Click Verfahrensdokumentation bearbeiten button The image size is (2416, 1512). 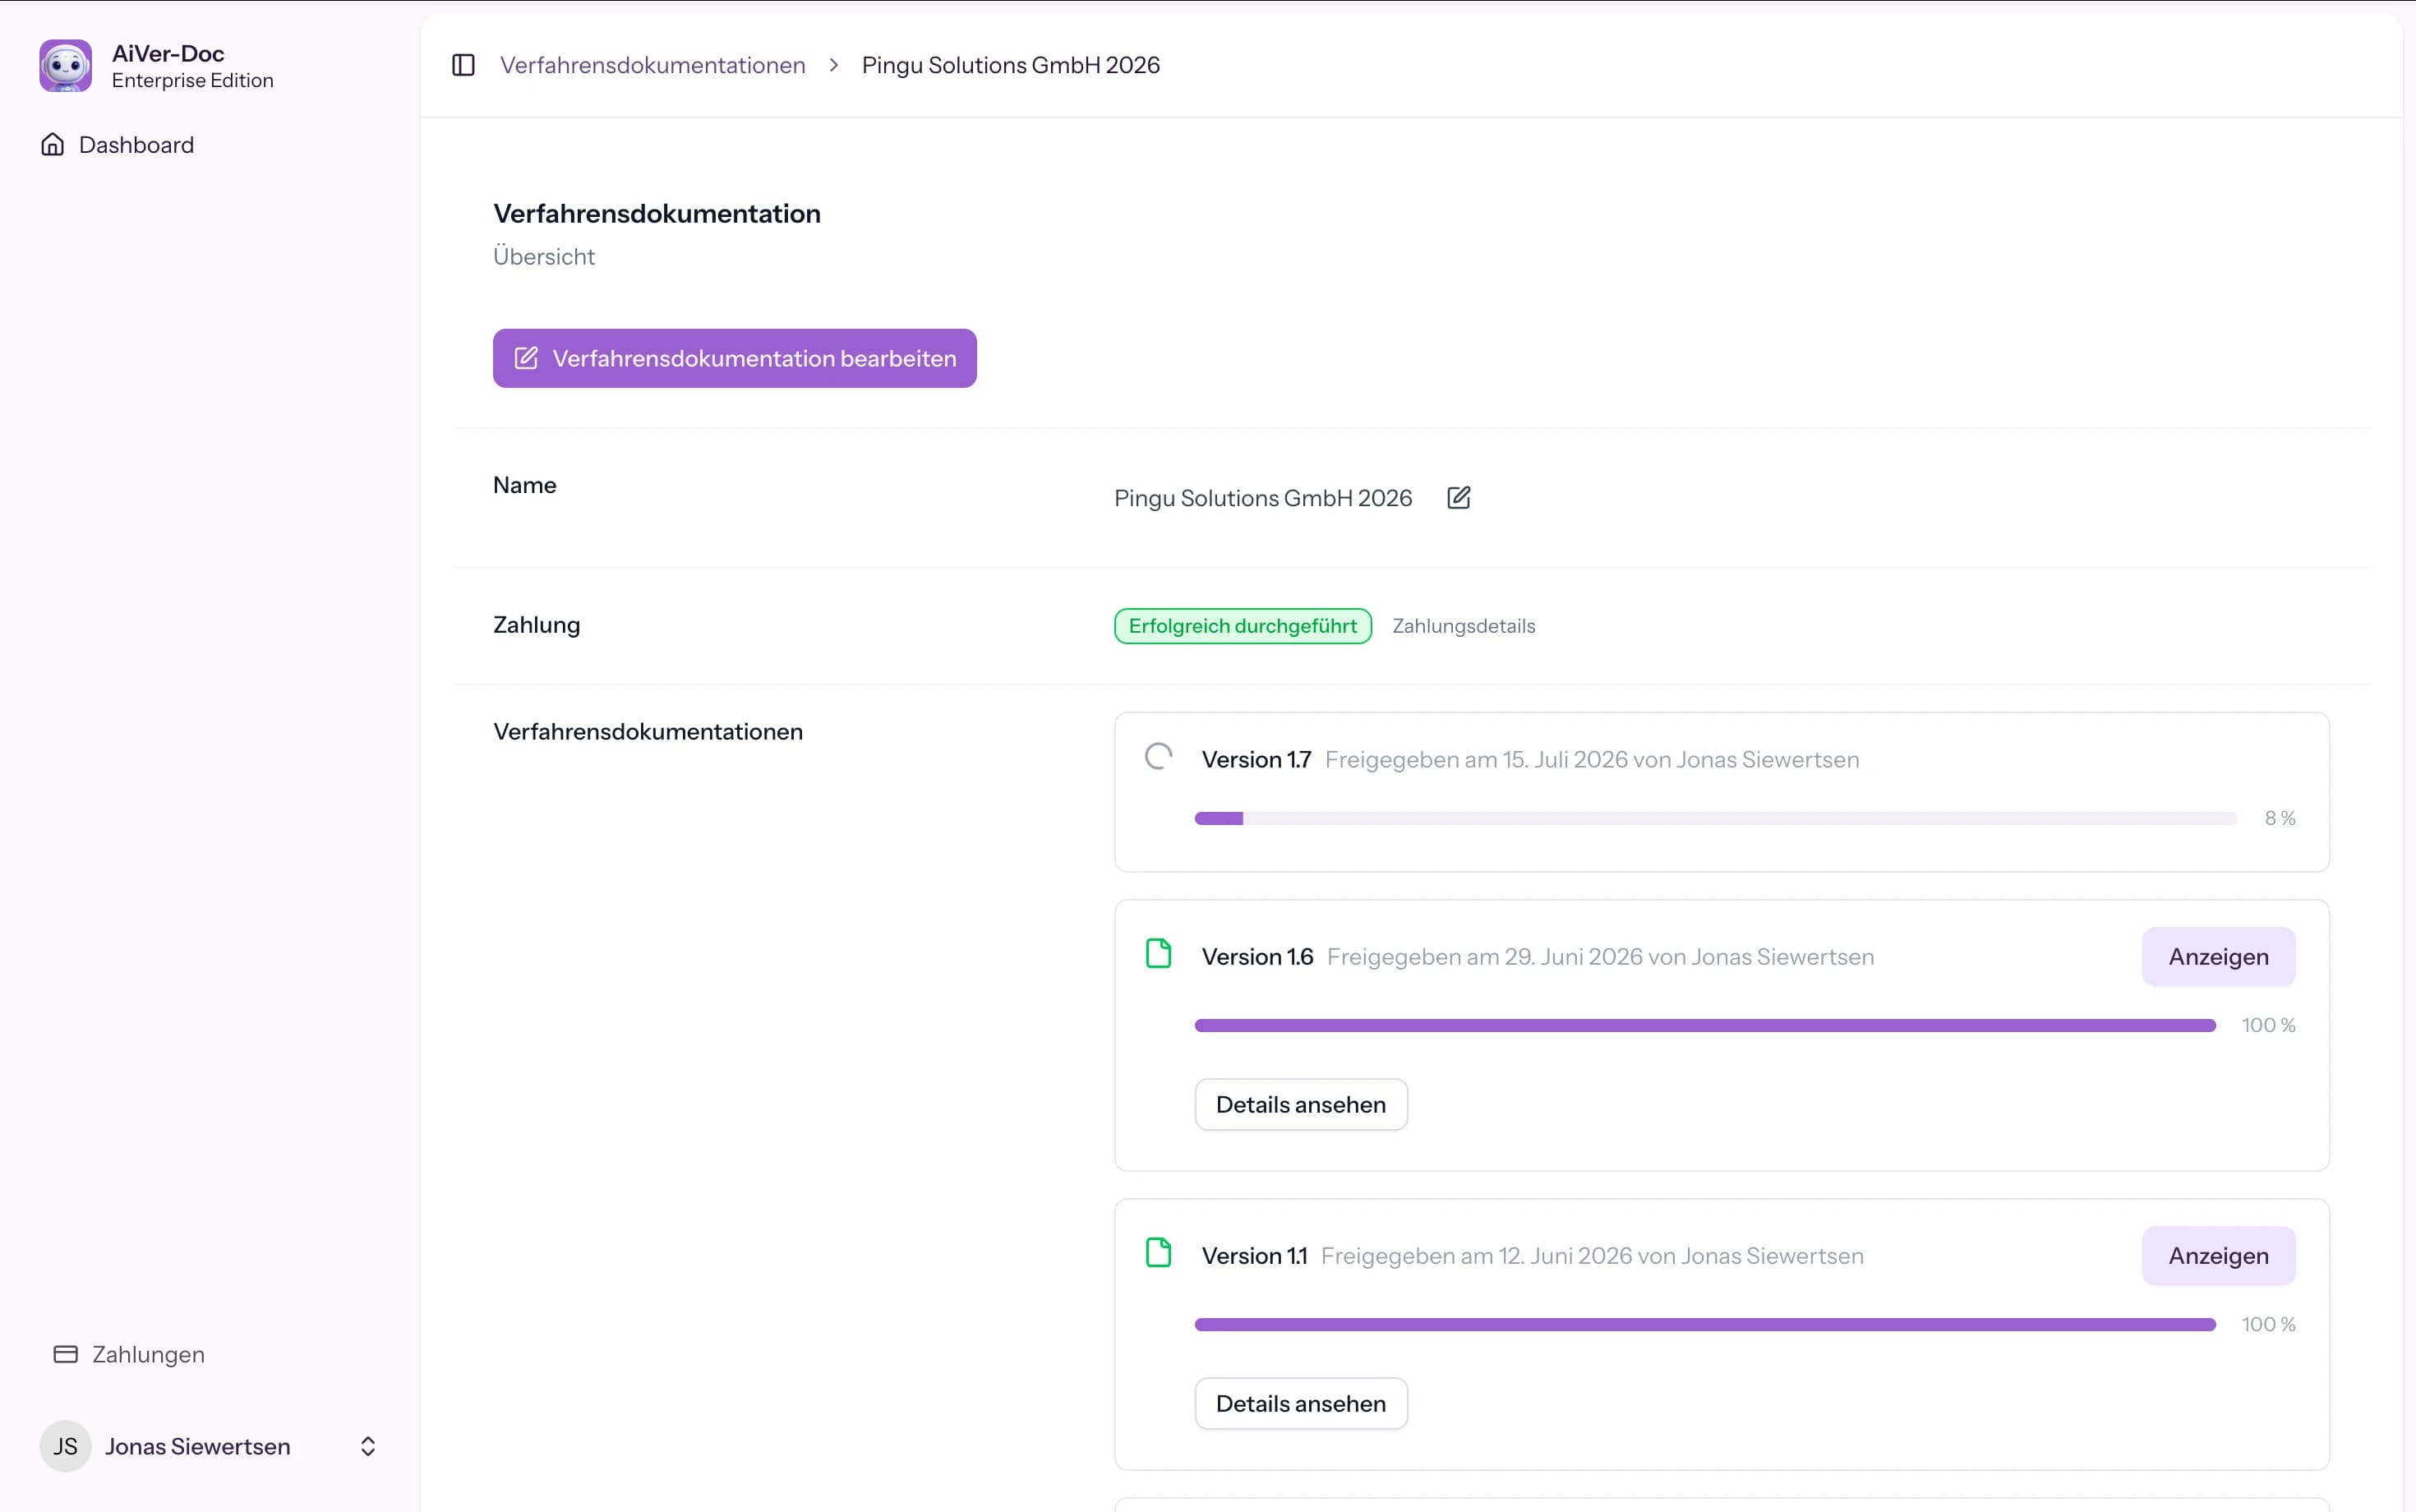pyautogui.click(x=735, y=358)
